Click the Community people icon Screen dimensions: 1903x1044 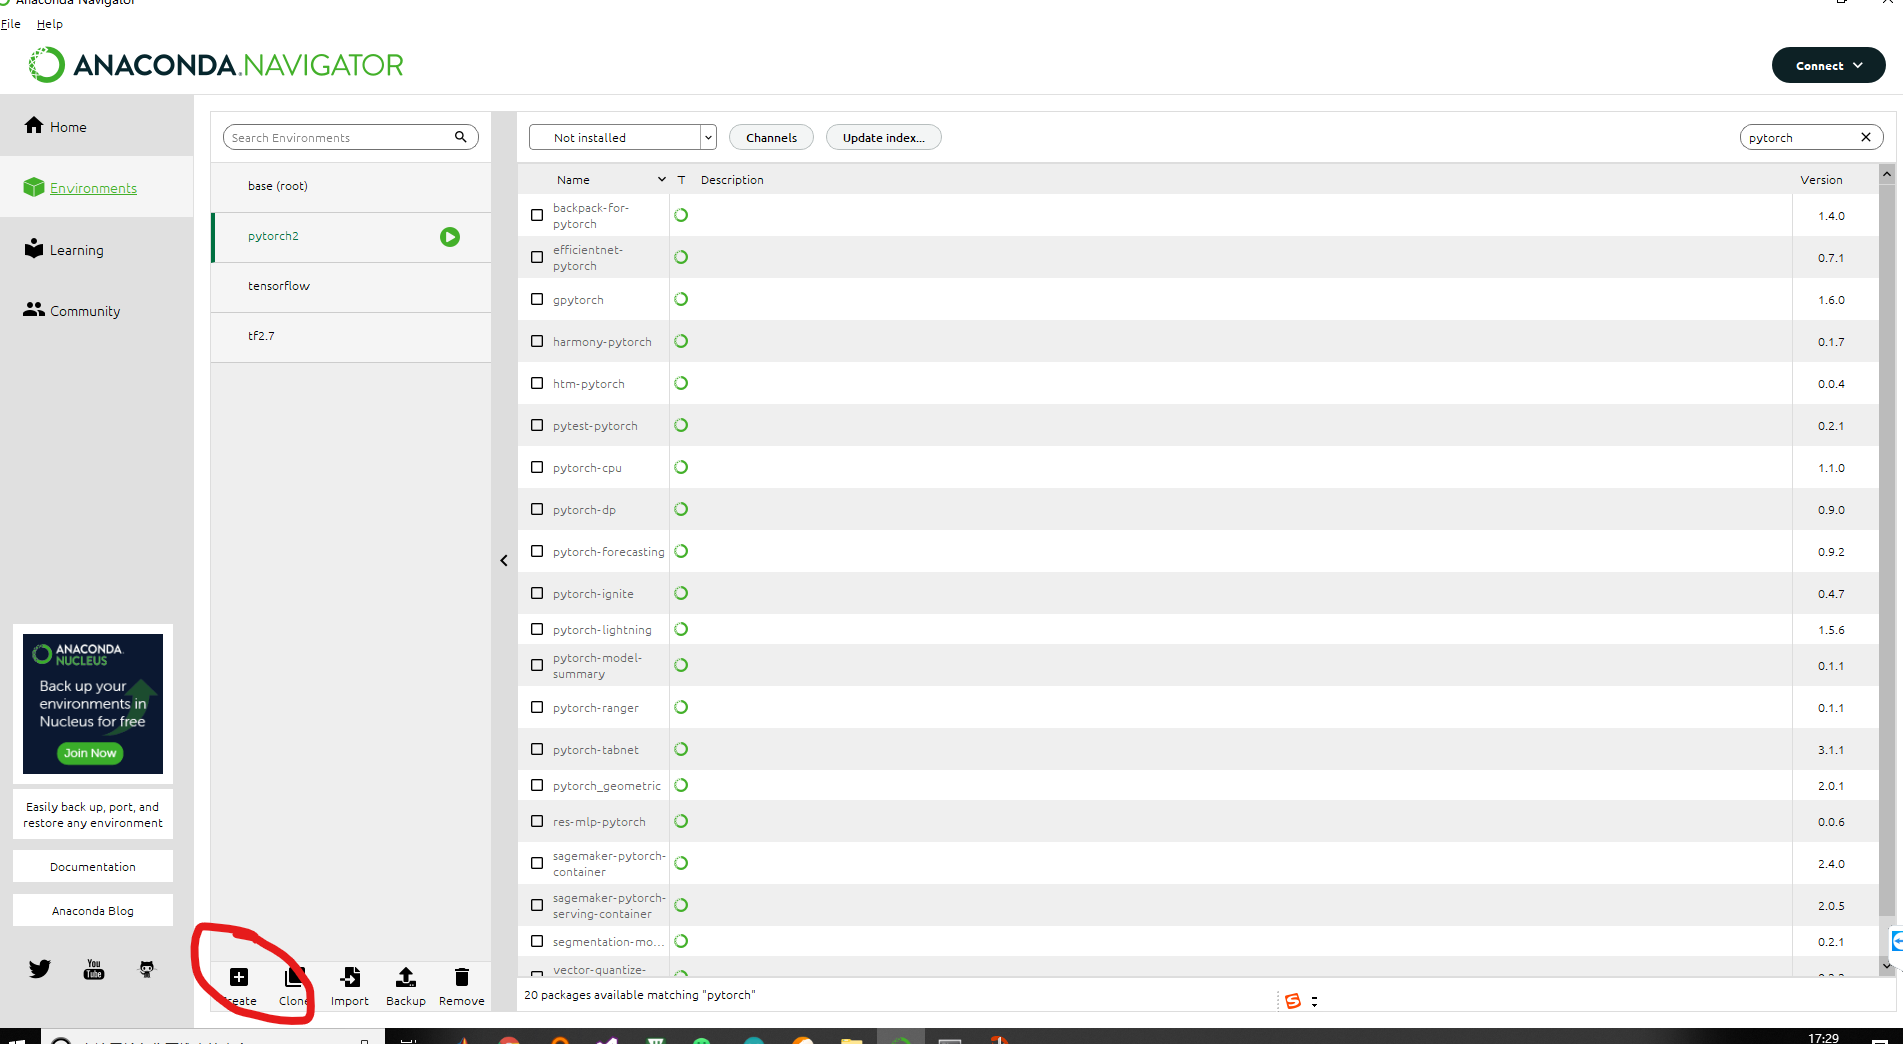click(34, 309)
